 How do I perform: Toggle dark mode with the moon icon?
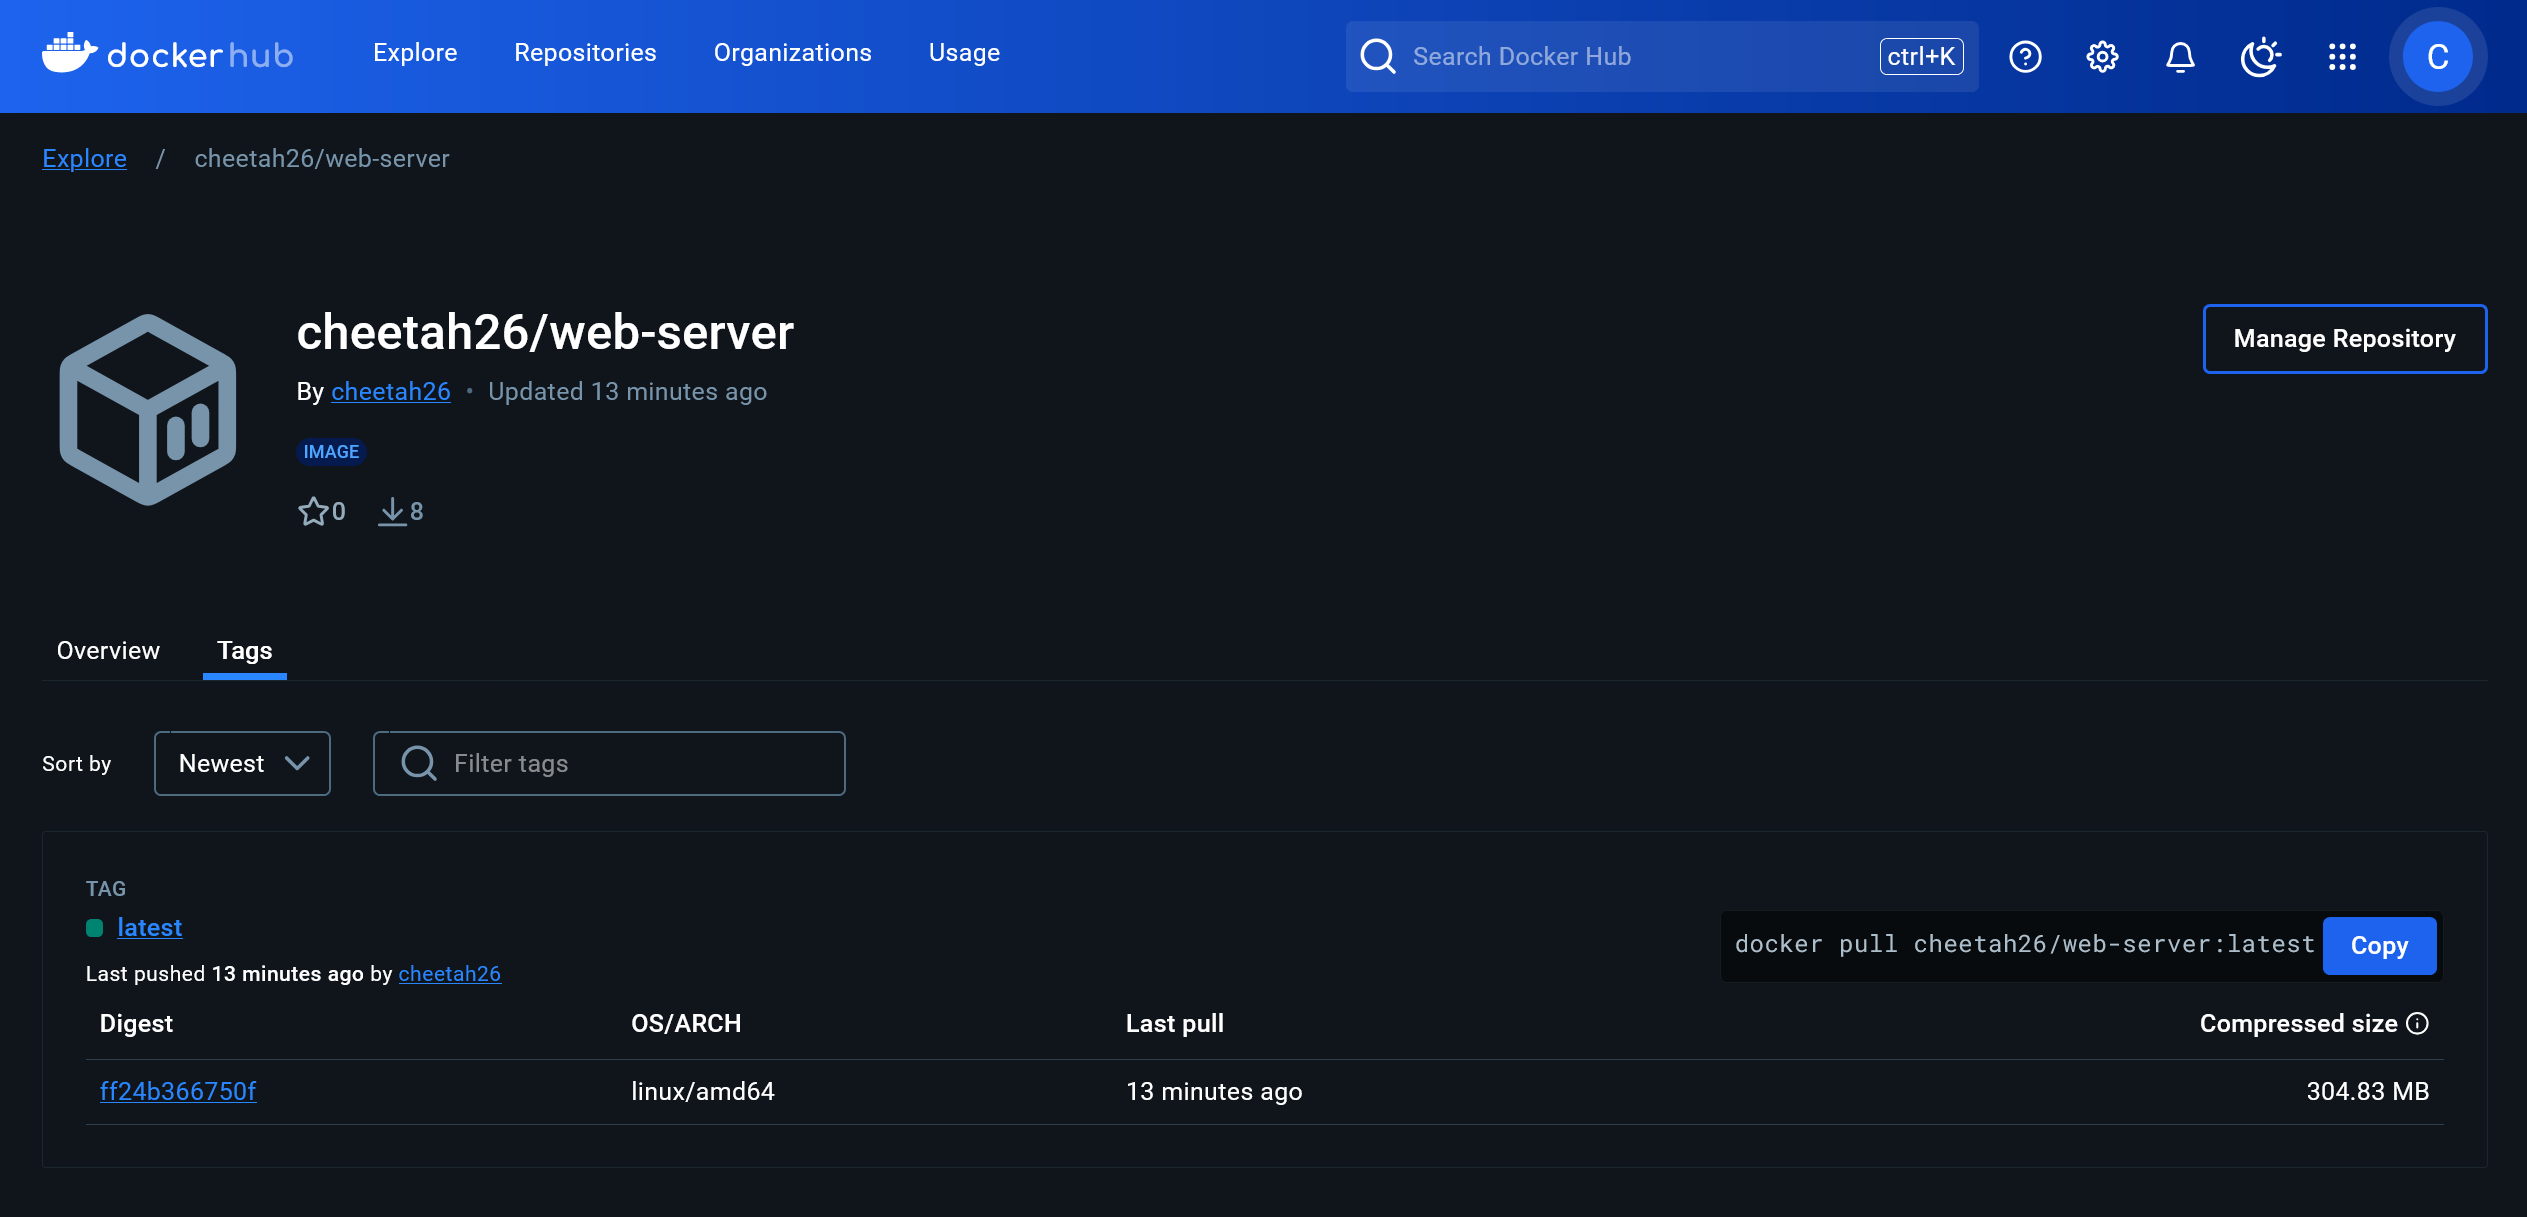point(2261,57)
